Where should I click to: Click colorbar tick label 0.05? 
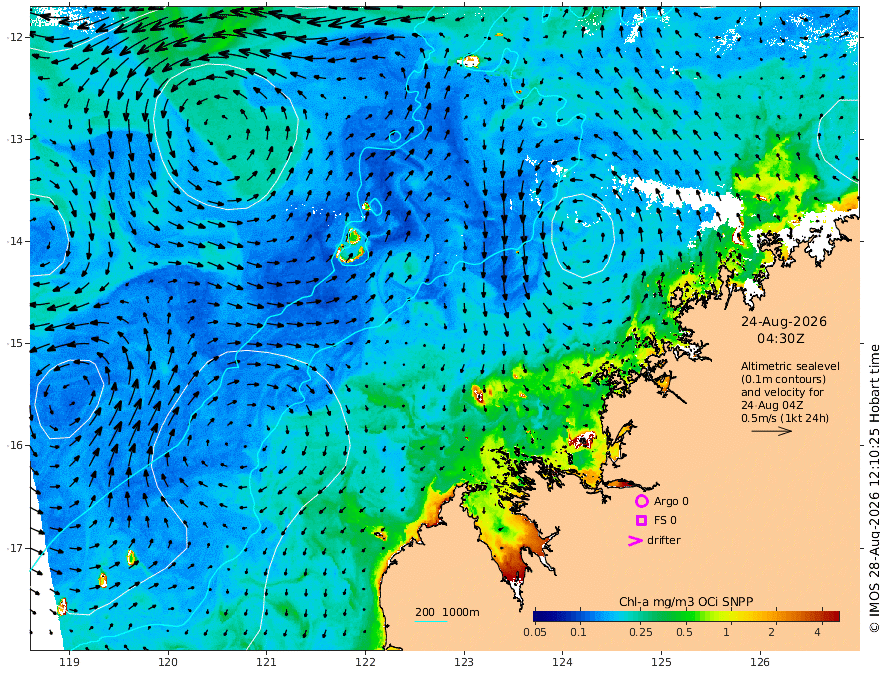coord(535,632)
